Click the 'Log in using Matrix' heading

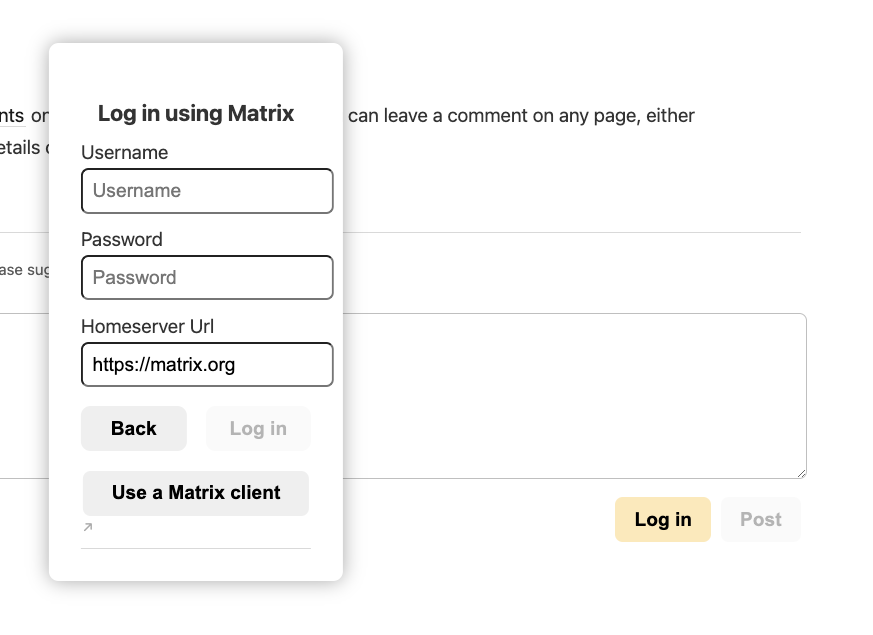(x=196, y=114)
